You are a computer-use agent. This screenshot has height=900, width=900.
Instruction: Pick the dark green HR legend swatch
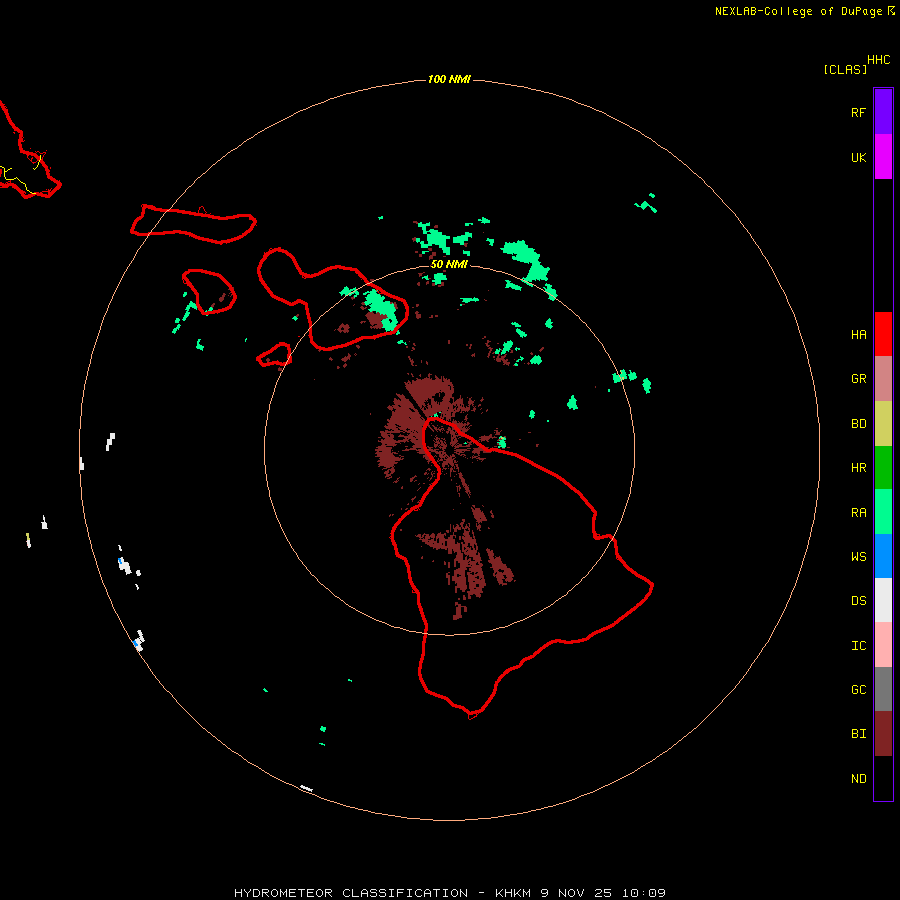coord(883,468)
